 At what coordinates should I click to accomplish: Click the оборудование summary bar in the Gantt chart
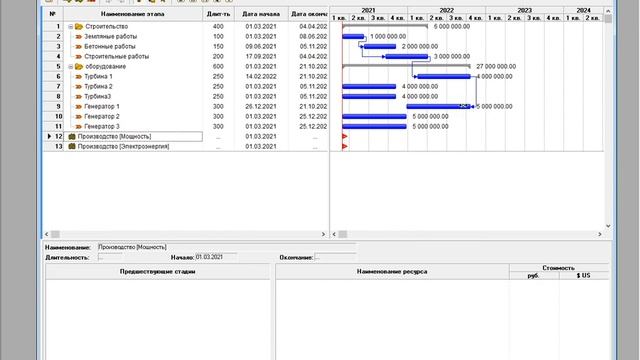(406, 66)
